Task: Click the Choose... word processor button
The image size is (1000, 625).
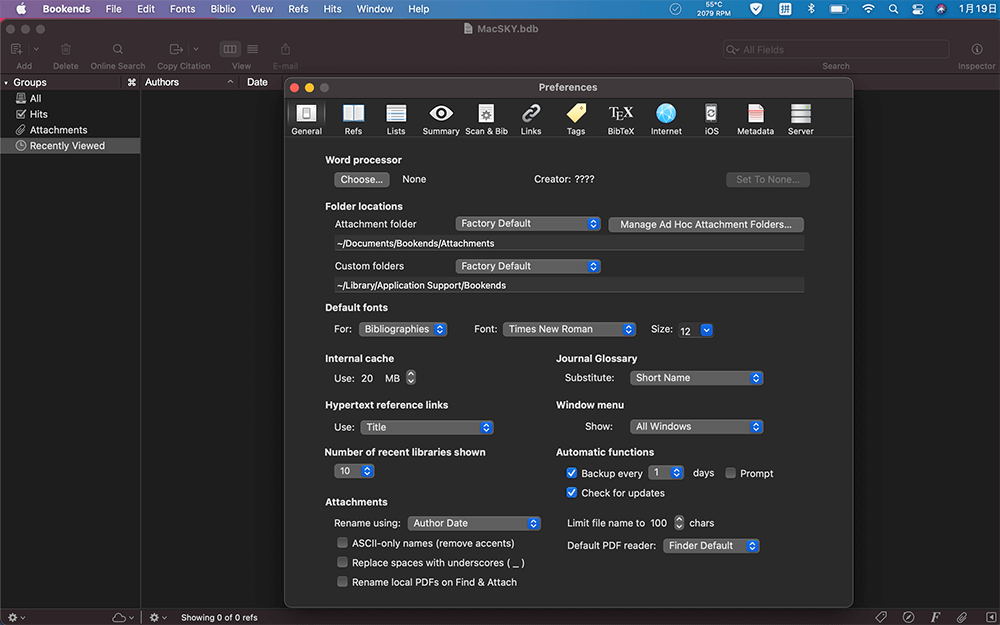Action: (362, 179)
